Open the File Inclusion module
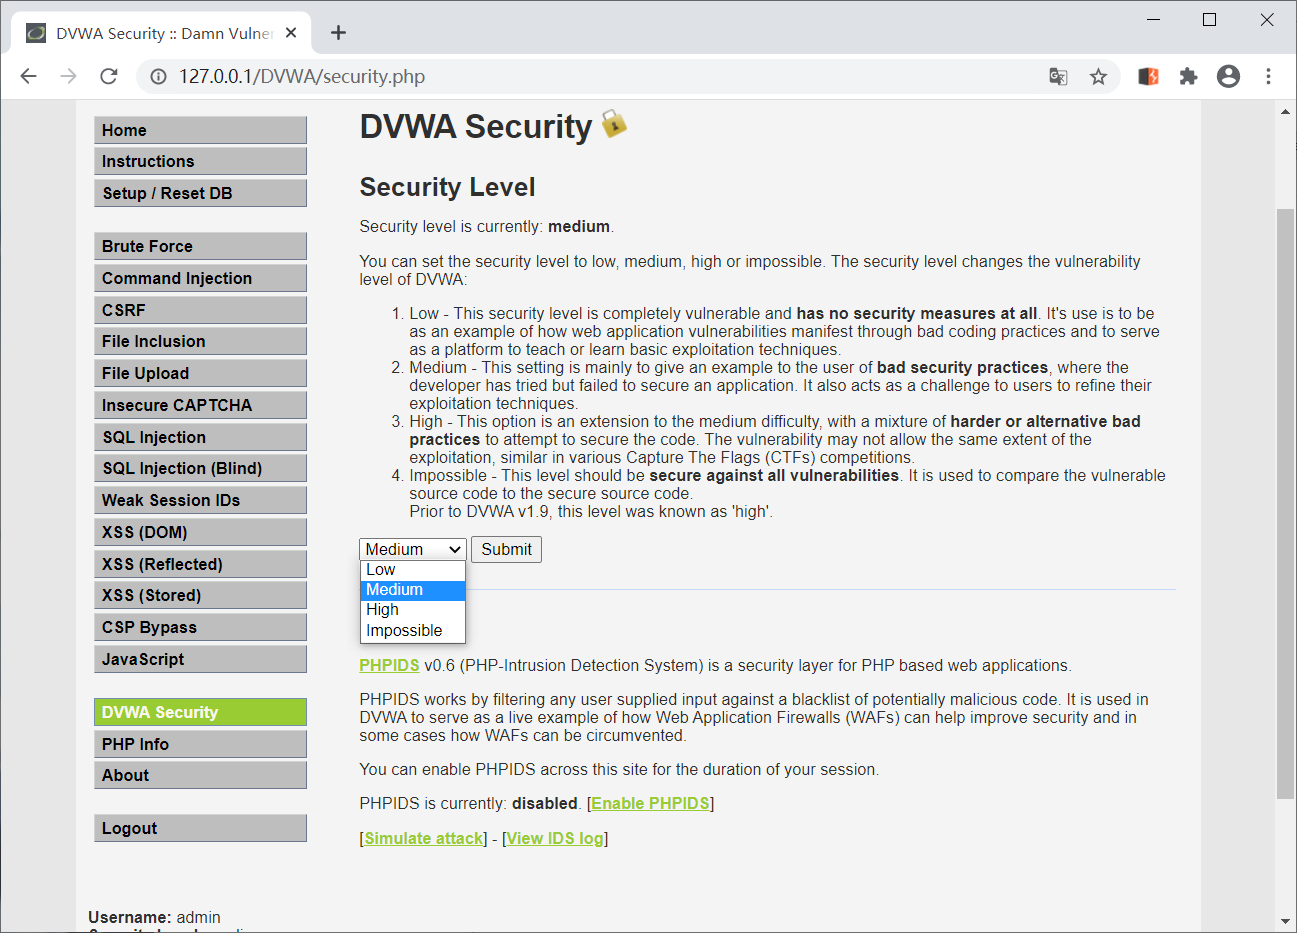This screenshot has height=933, width=1297. point(200,341)
